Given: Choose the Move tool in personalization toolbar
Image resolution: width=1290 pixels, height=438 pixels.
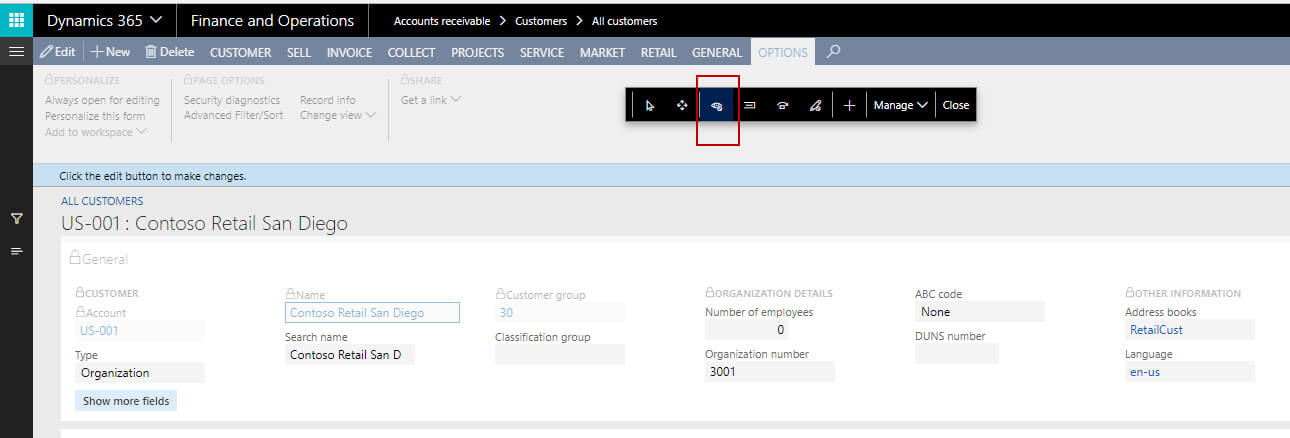Looking at the screenshot, I should [682, 105].
